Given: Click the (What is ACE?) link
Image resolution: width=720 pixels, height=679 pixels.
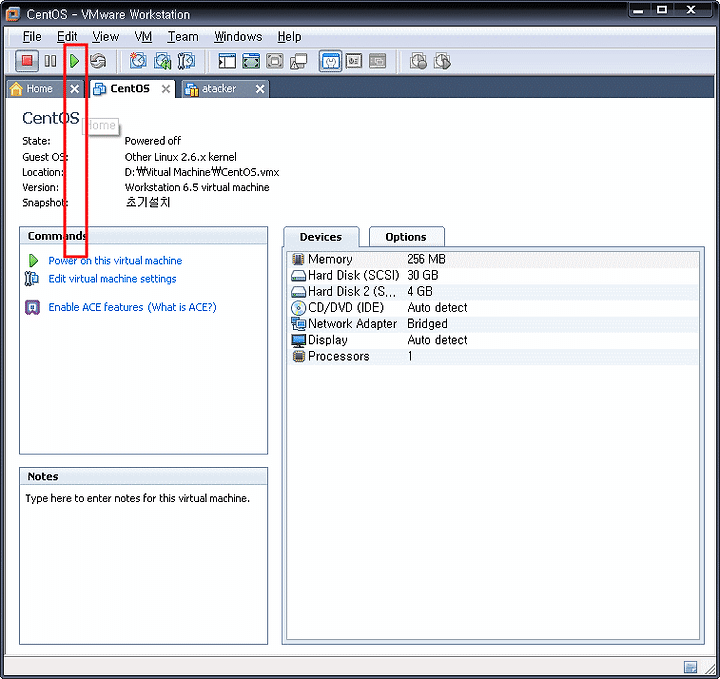Looking at the screenshot, I should 182,307.
